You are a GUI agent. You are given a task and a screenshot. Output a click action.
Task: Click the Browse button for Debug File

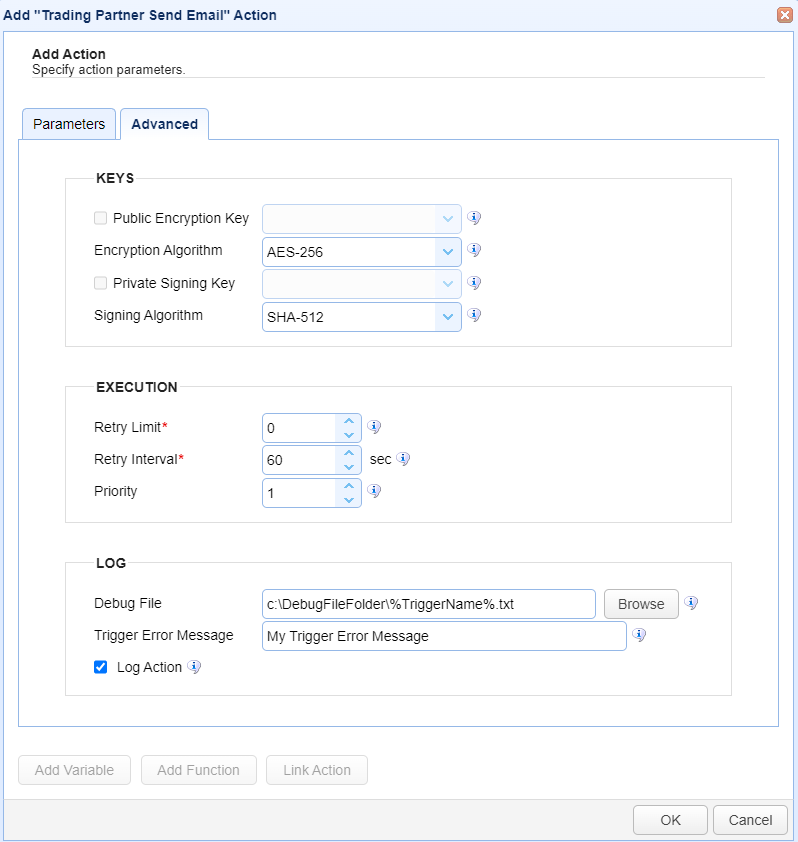tap(641, 604)
